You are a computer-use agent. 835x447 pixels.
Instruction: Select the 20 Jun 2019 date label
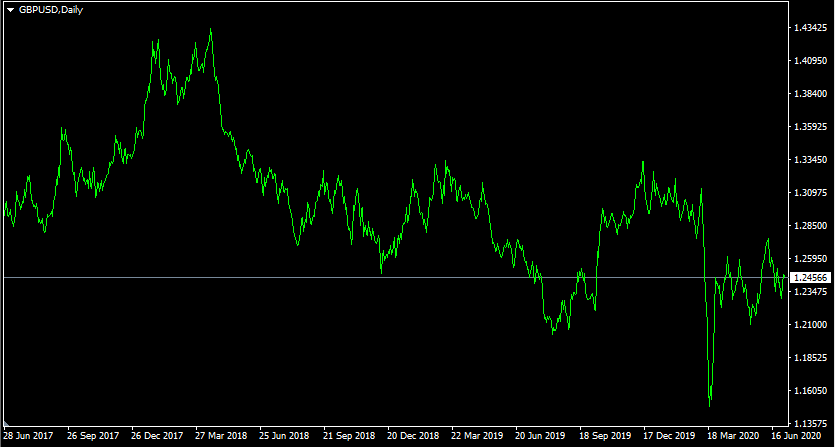(541, 436)
